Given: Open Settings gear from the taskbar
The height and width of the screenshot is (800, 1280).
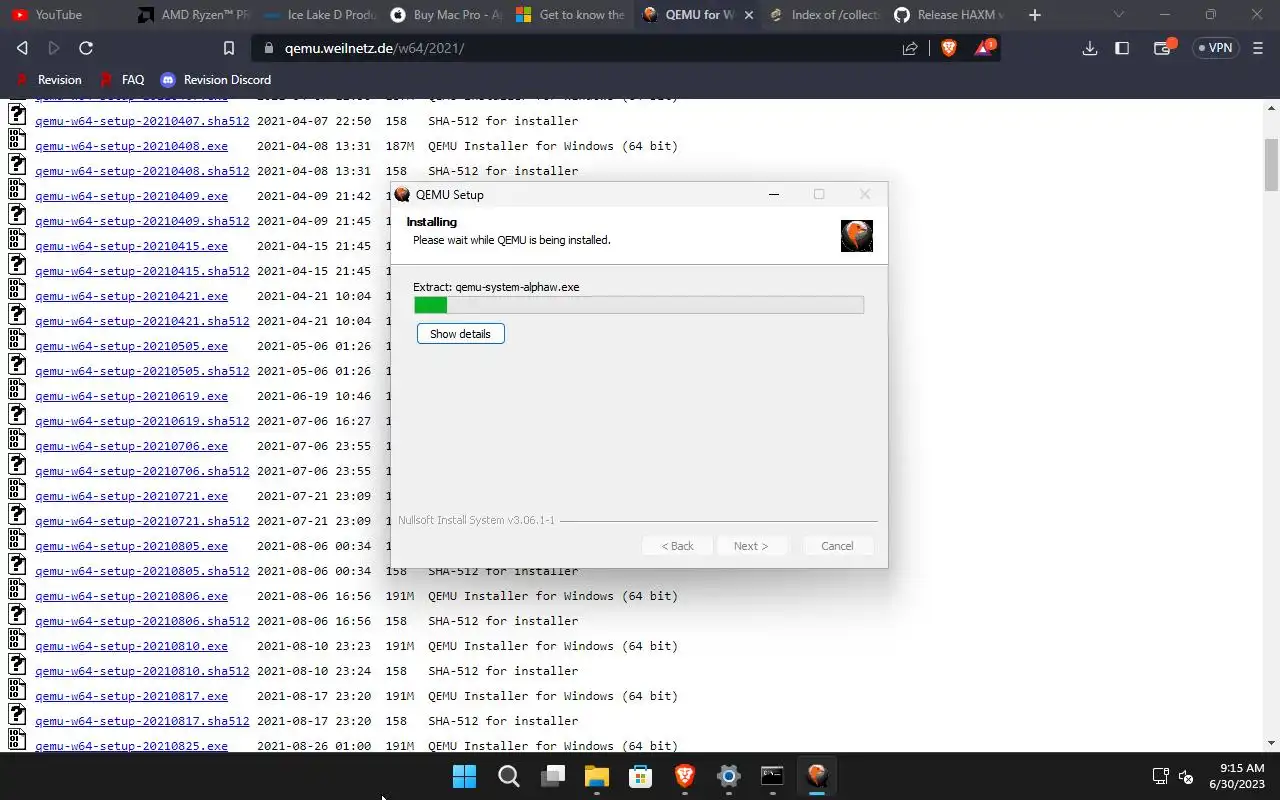Looking at the screenshot, I should click(729, 776).
